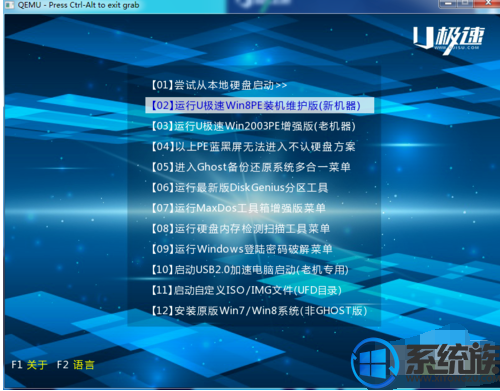
Task: Select entry 10 USB2.0 accelerated boot
Action: 250,270
